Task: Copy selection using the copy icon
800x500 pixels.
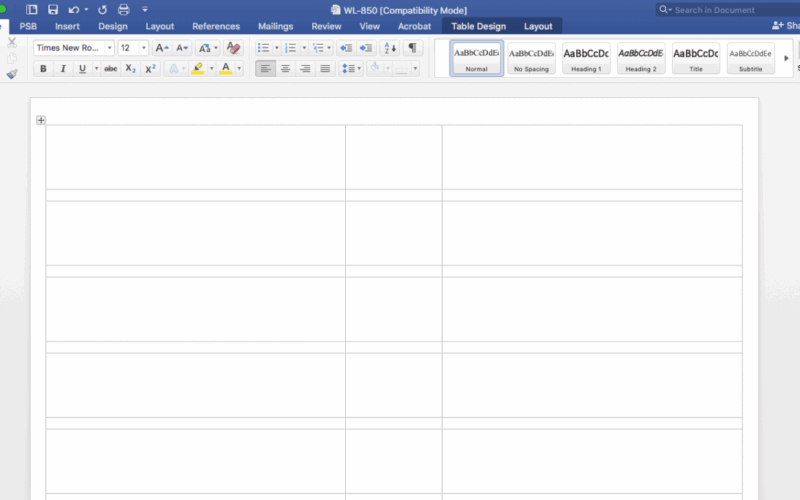Action: (x=12, y=58)
